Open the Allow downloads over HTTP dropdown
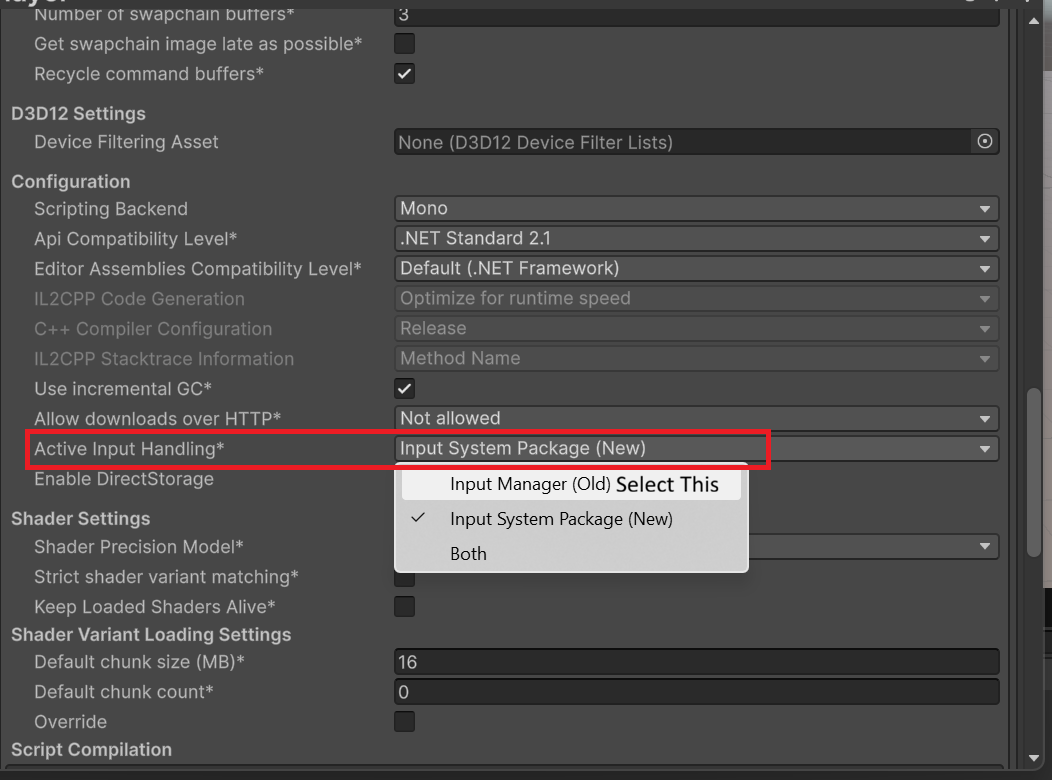Image resolution: width=1052 pixels, height=780 pixels. click(x=697, y=418)
